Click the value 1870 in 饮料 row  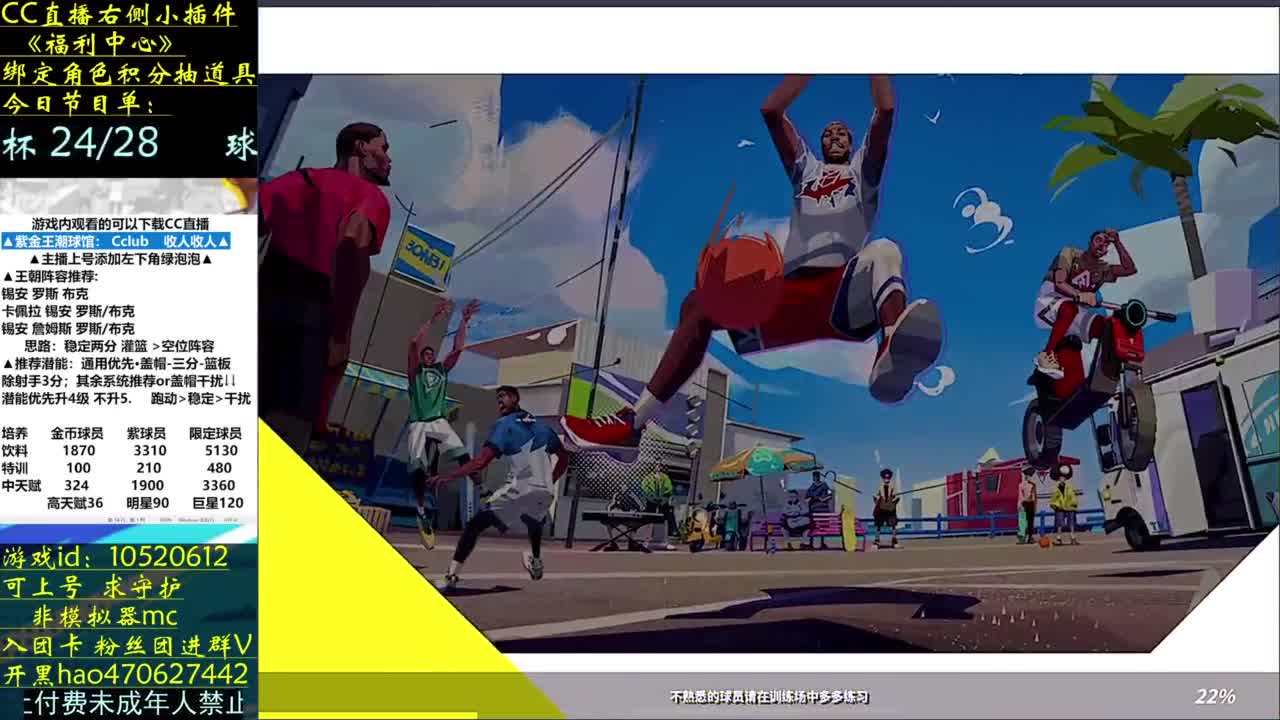coord(78,450)
